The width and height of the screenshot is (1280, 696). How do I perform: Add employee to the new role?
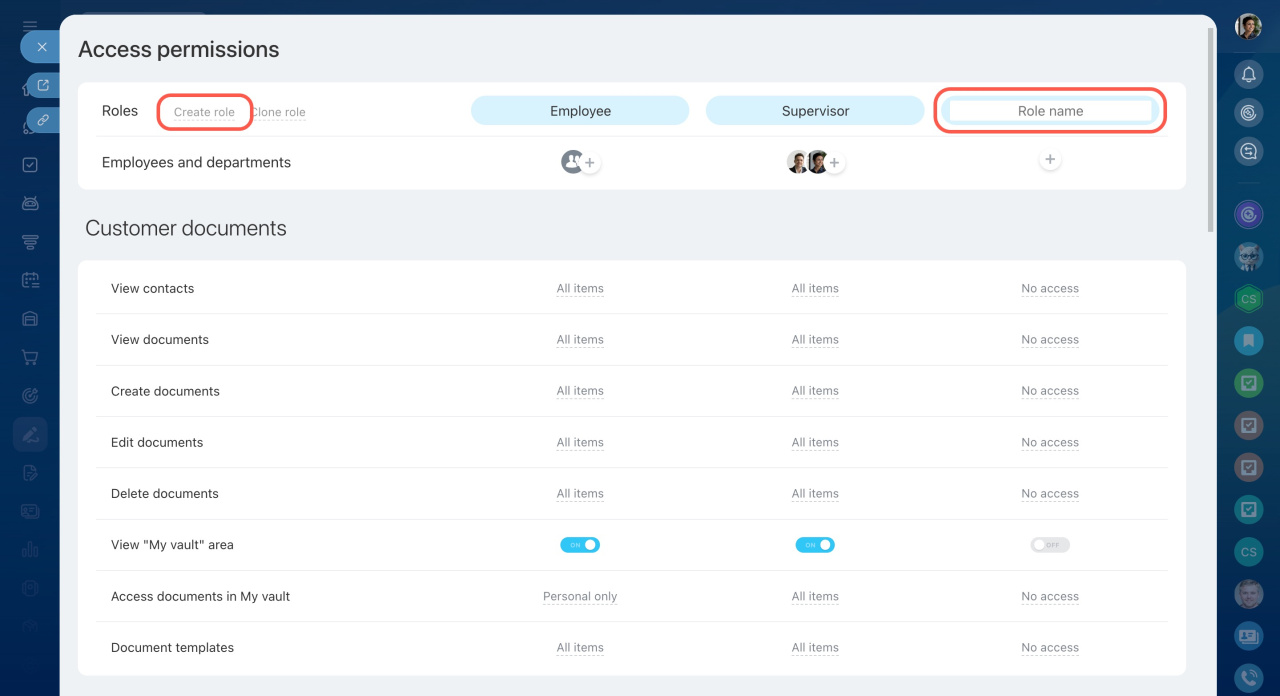tap(1049, 160)
